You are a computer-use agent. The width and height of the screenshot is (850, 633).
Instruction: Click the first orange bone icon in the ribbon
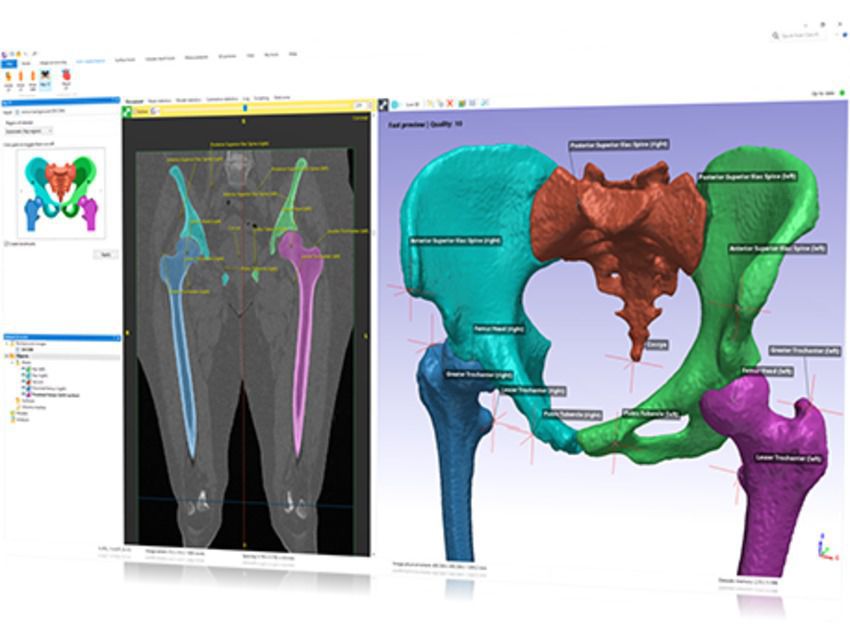coord(9,76)
